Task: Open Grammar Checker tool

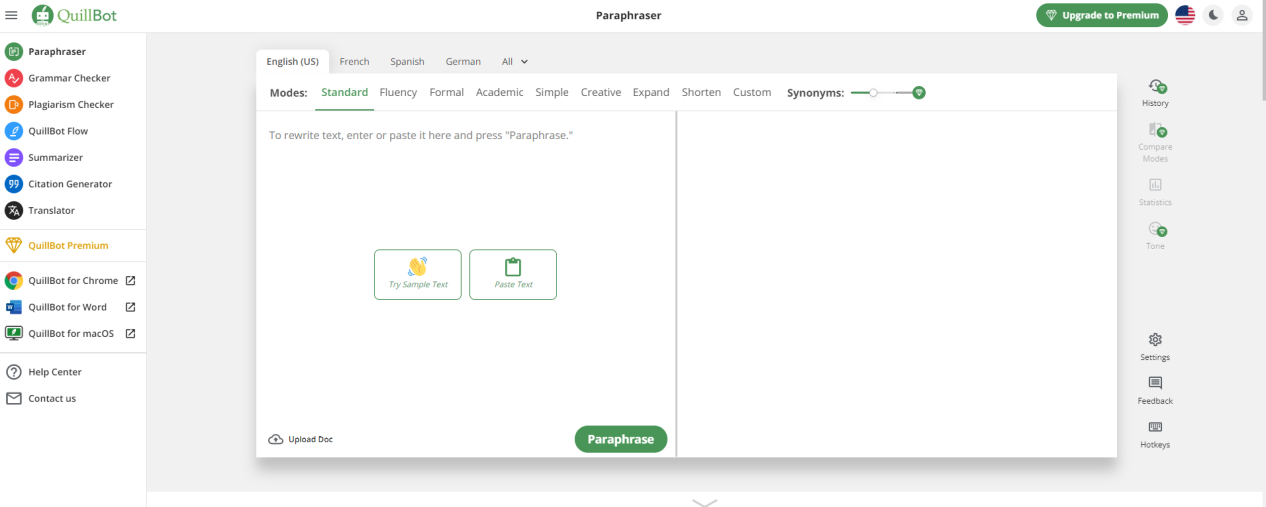Action: point(69,78)
